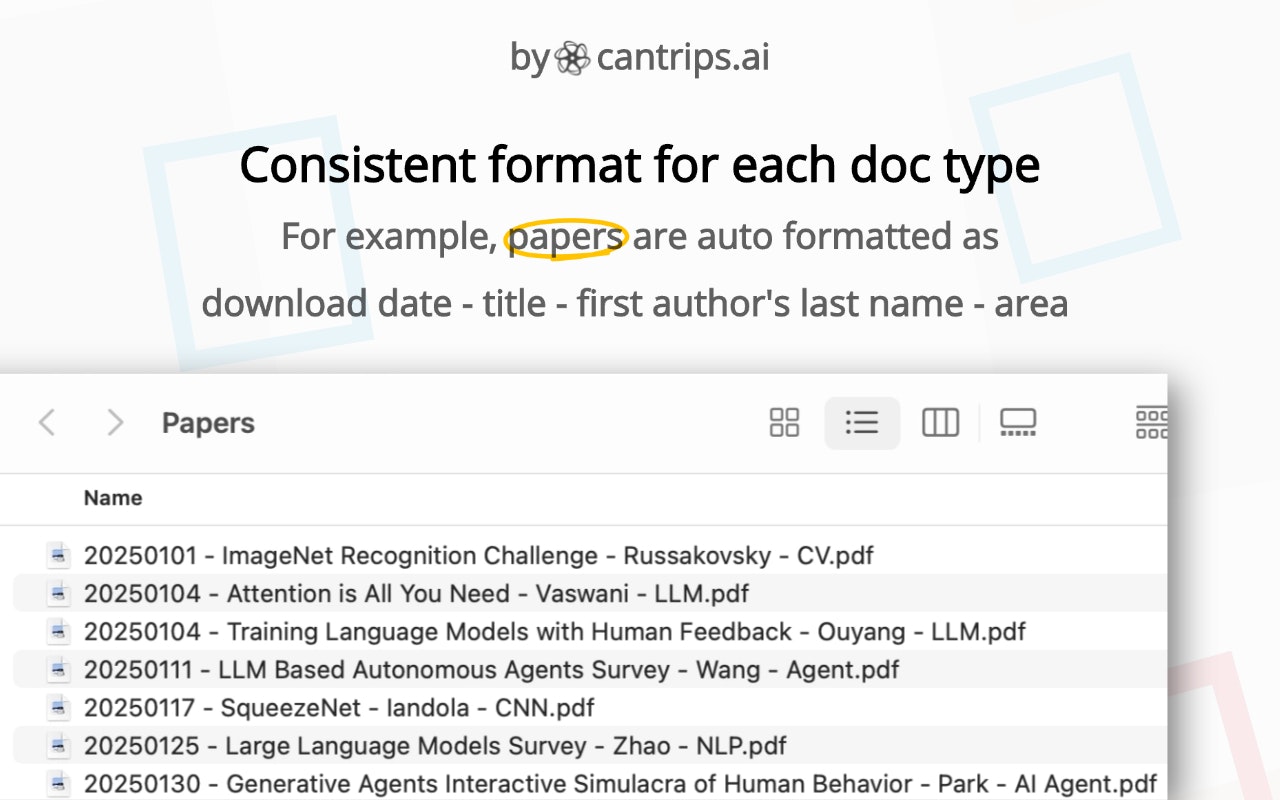Switch Finder to gallery view
This screenshot has width=1280, height=800.
(1018, 423)
